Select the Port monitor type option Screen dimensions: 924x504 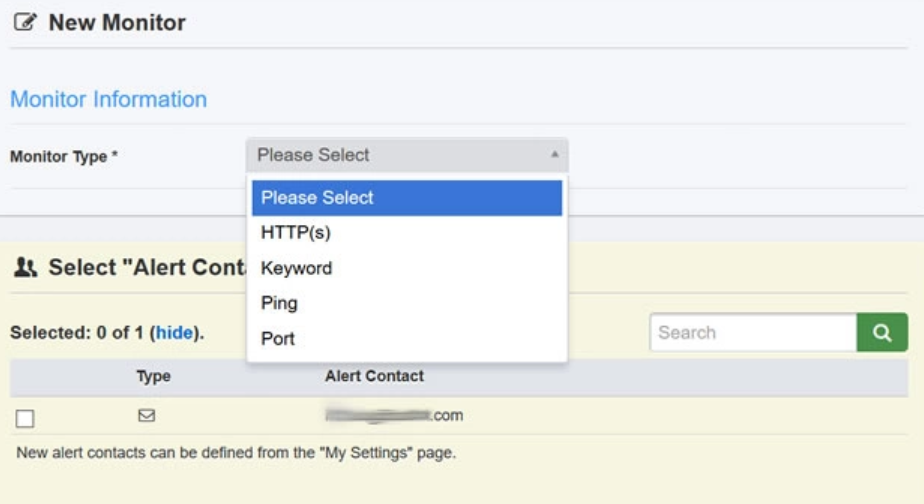click(278, 338)
